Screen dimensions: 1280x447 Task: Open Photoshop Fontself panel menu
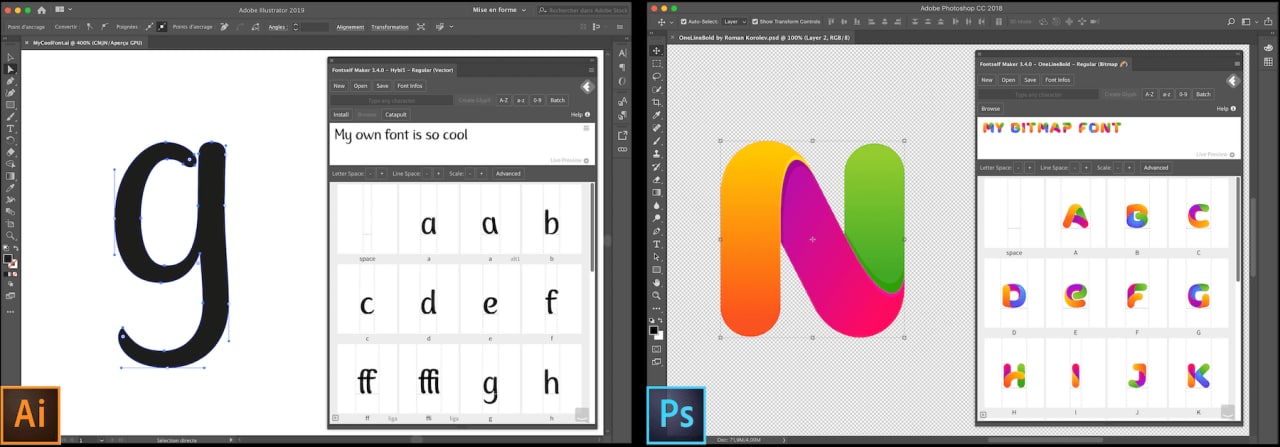pyautogui.click(x=1237, y=64)
